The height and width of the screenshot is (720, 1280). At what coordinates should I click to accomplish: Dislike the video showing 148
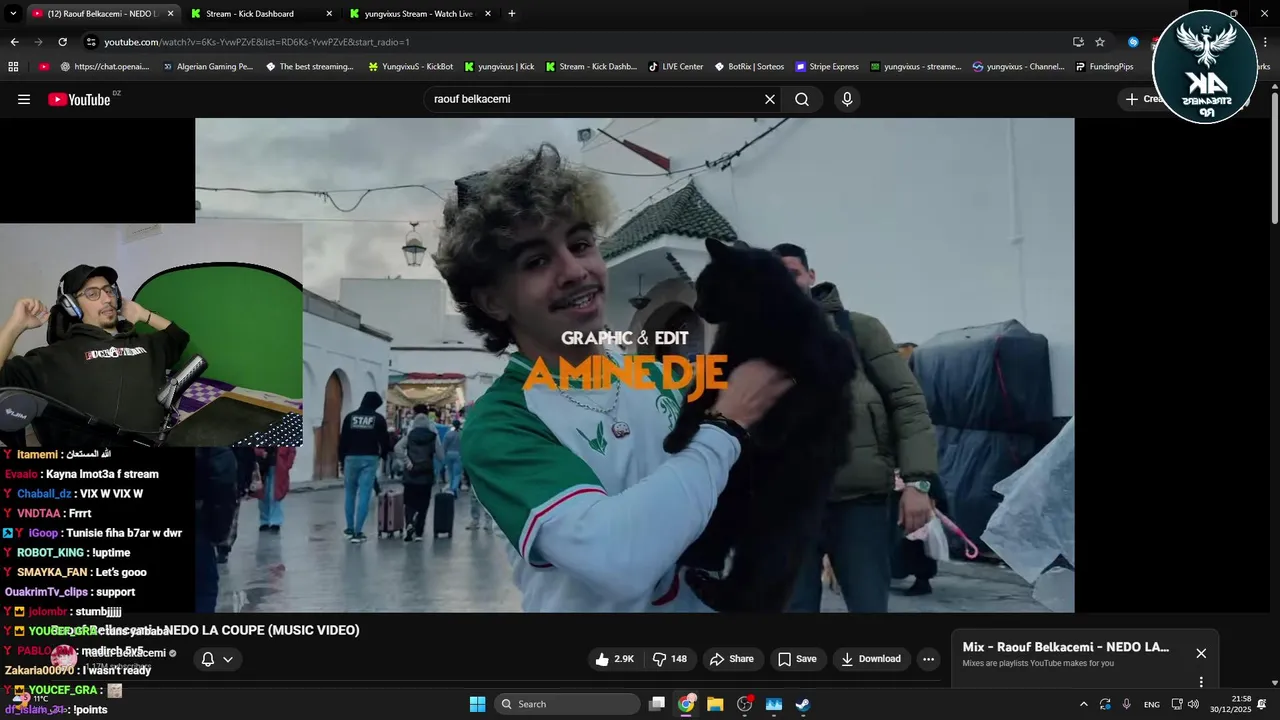670,659
